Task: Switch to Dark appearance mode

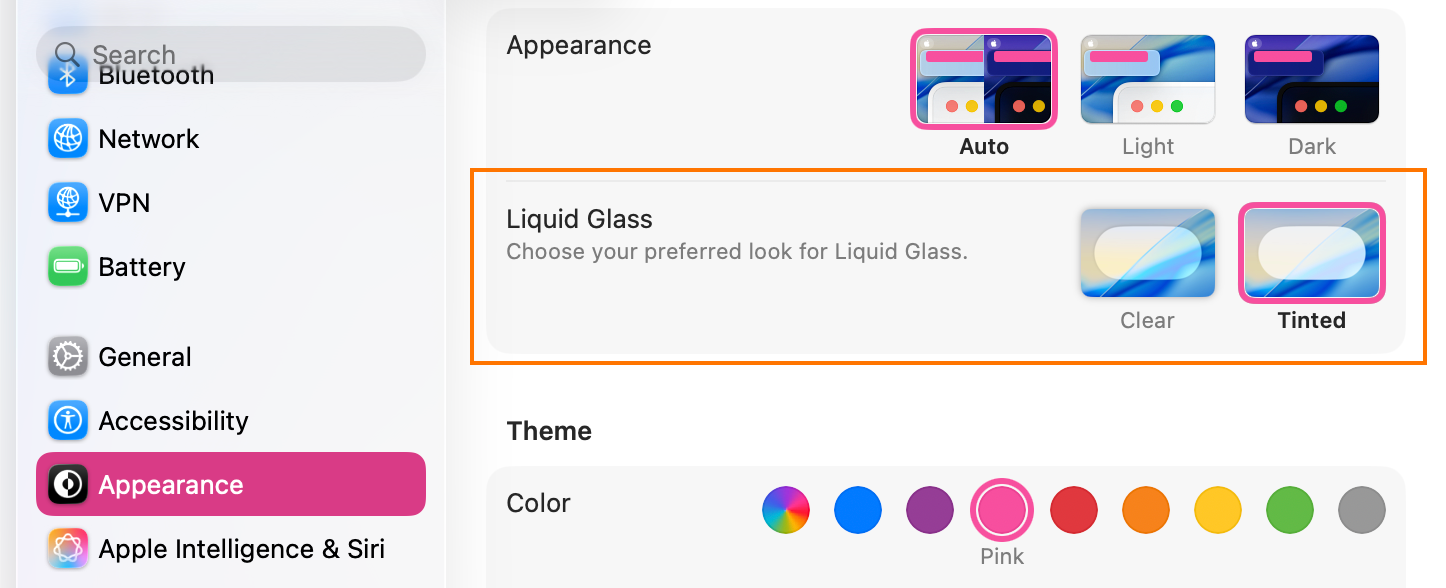Action: 1312,80
